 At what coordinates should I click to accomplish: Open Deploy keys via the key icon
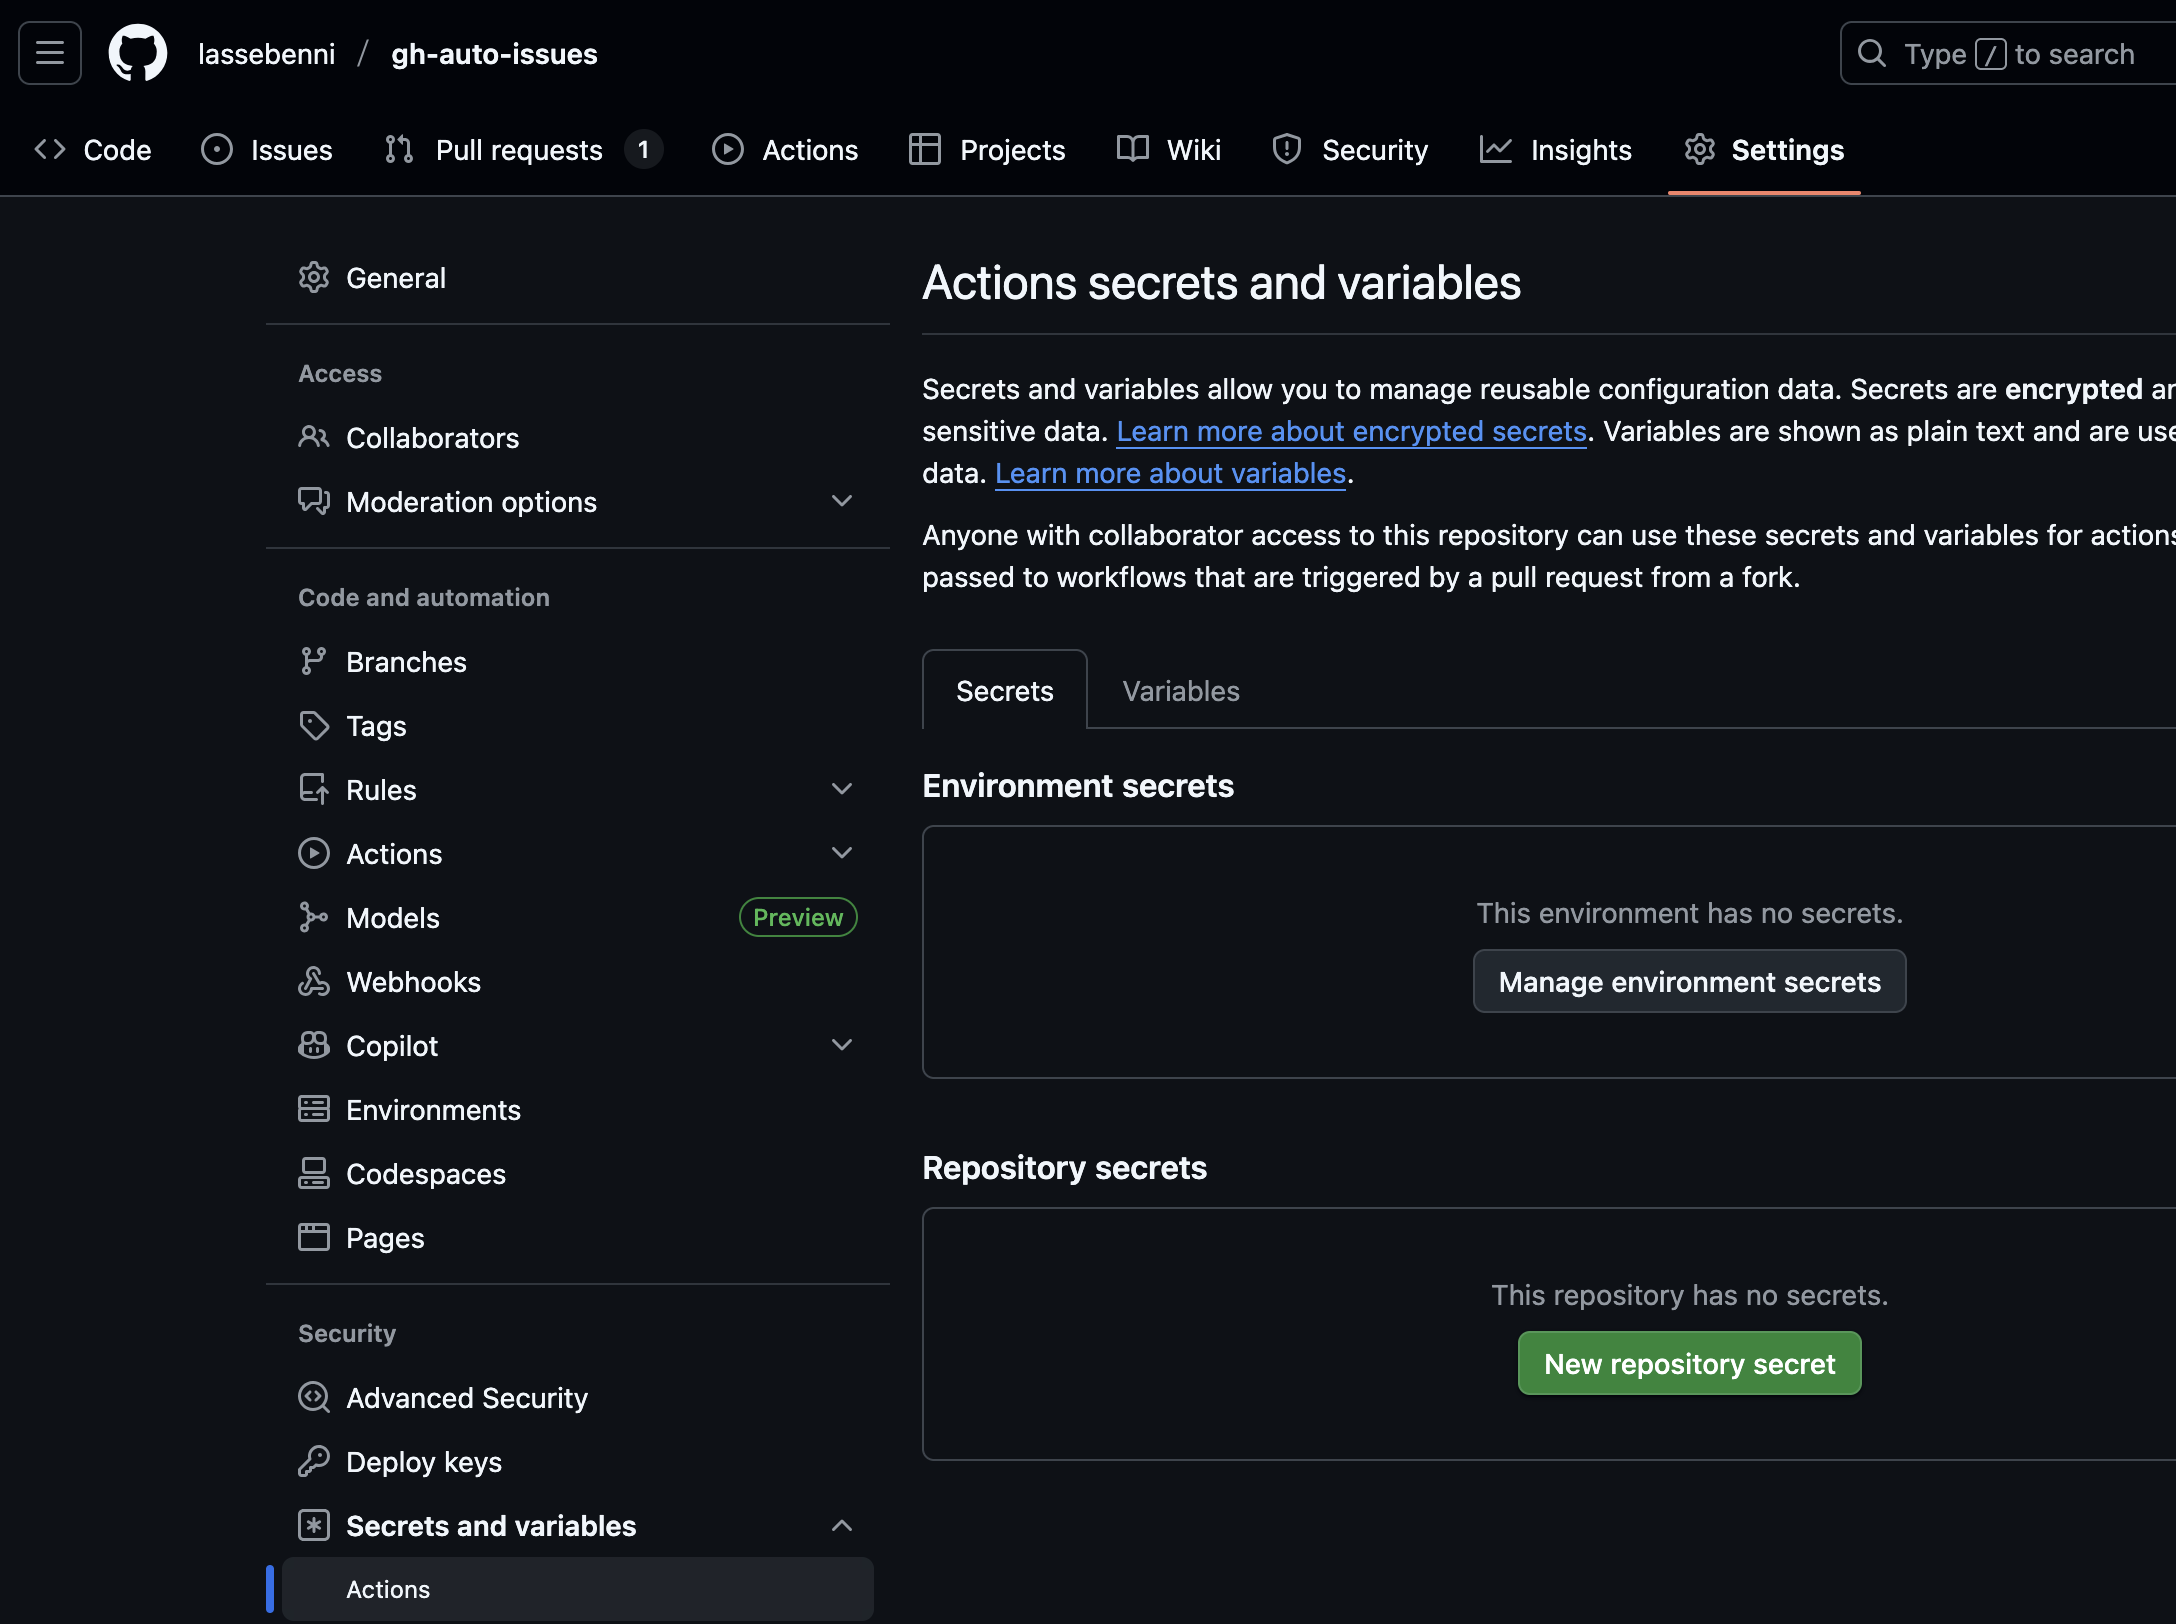(314, 1461)
